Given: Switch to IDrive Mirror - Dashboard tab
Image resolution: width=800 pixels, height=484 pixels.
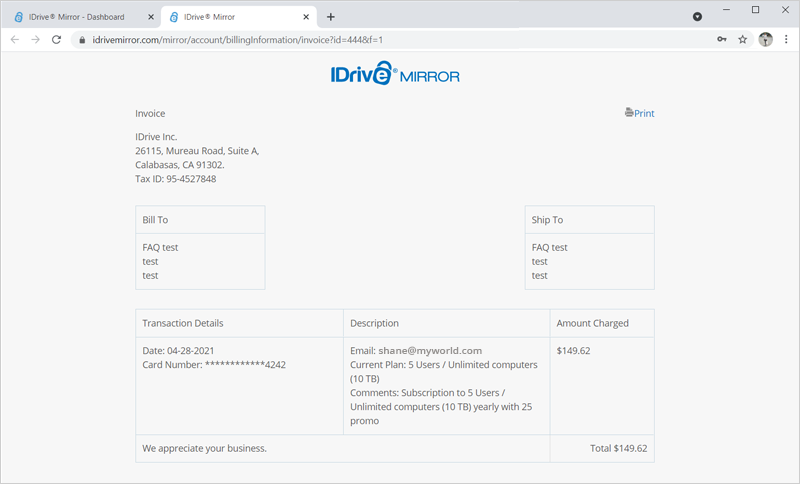Looking at the screenshot, I should (x=85, y=17).
